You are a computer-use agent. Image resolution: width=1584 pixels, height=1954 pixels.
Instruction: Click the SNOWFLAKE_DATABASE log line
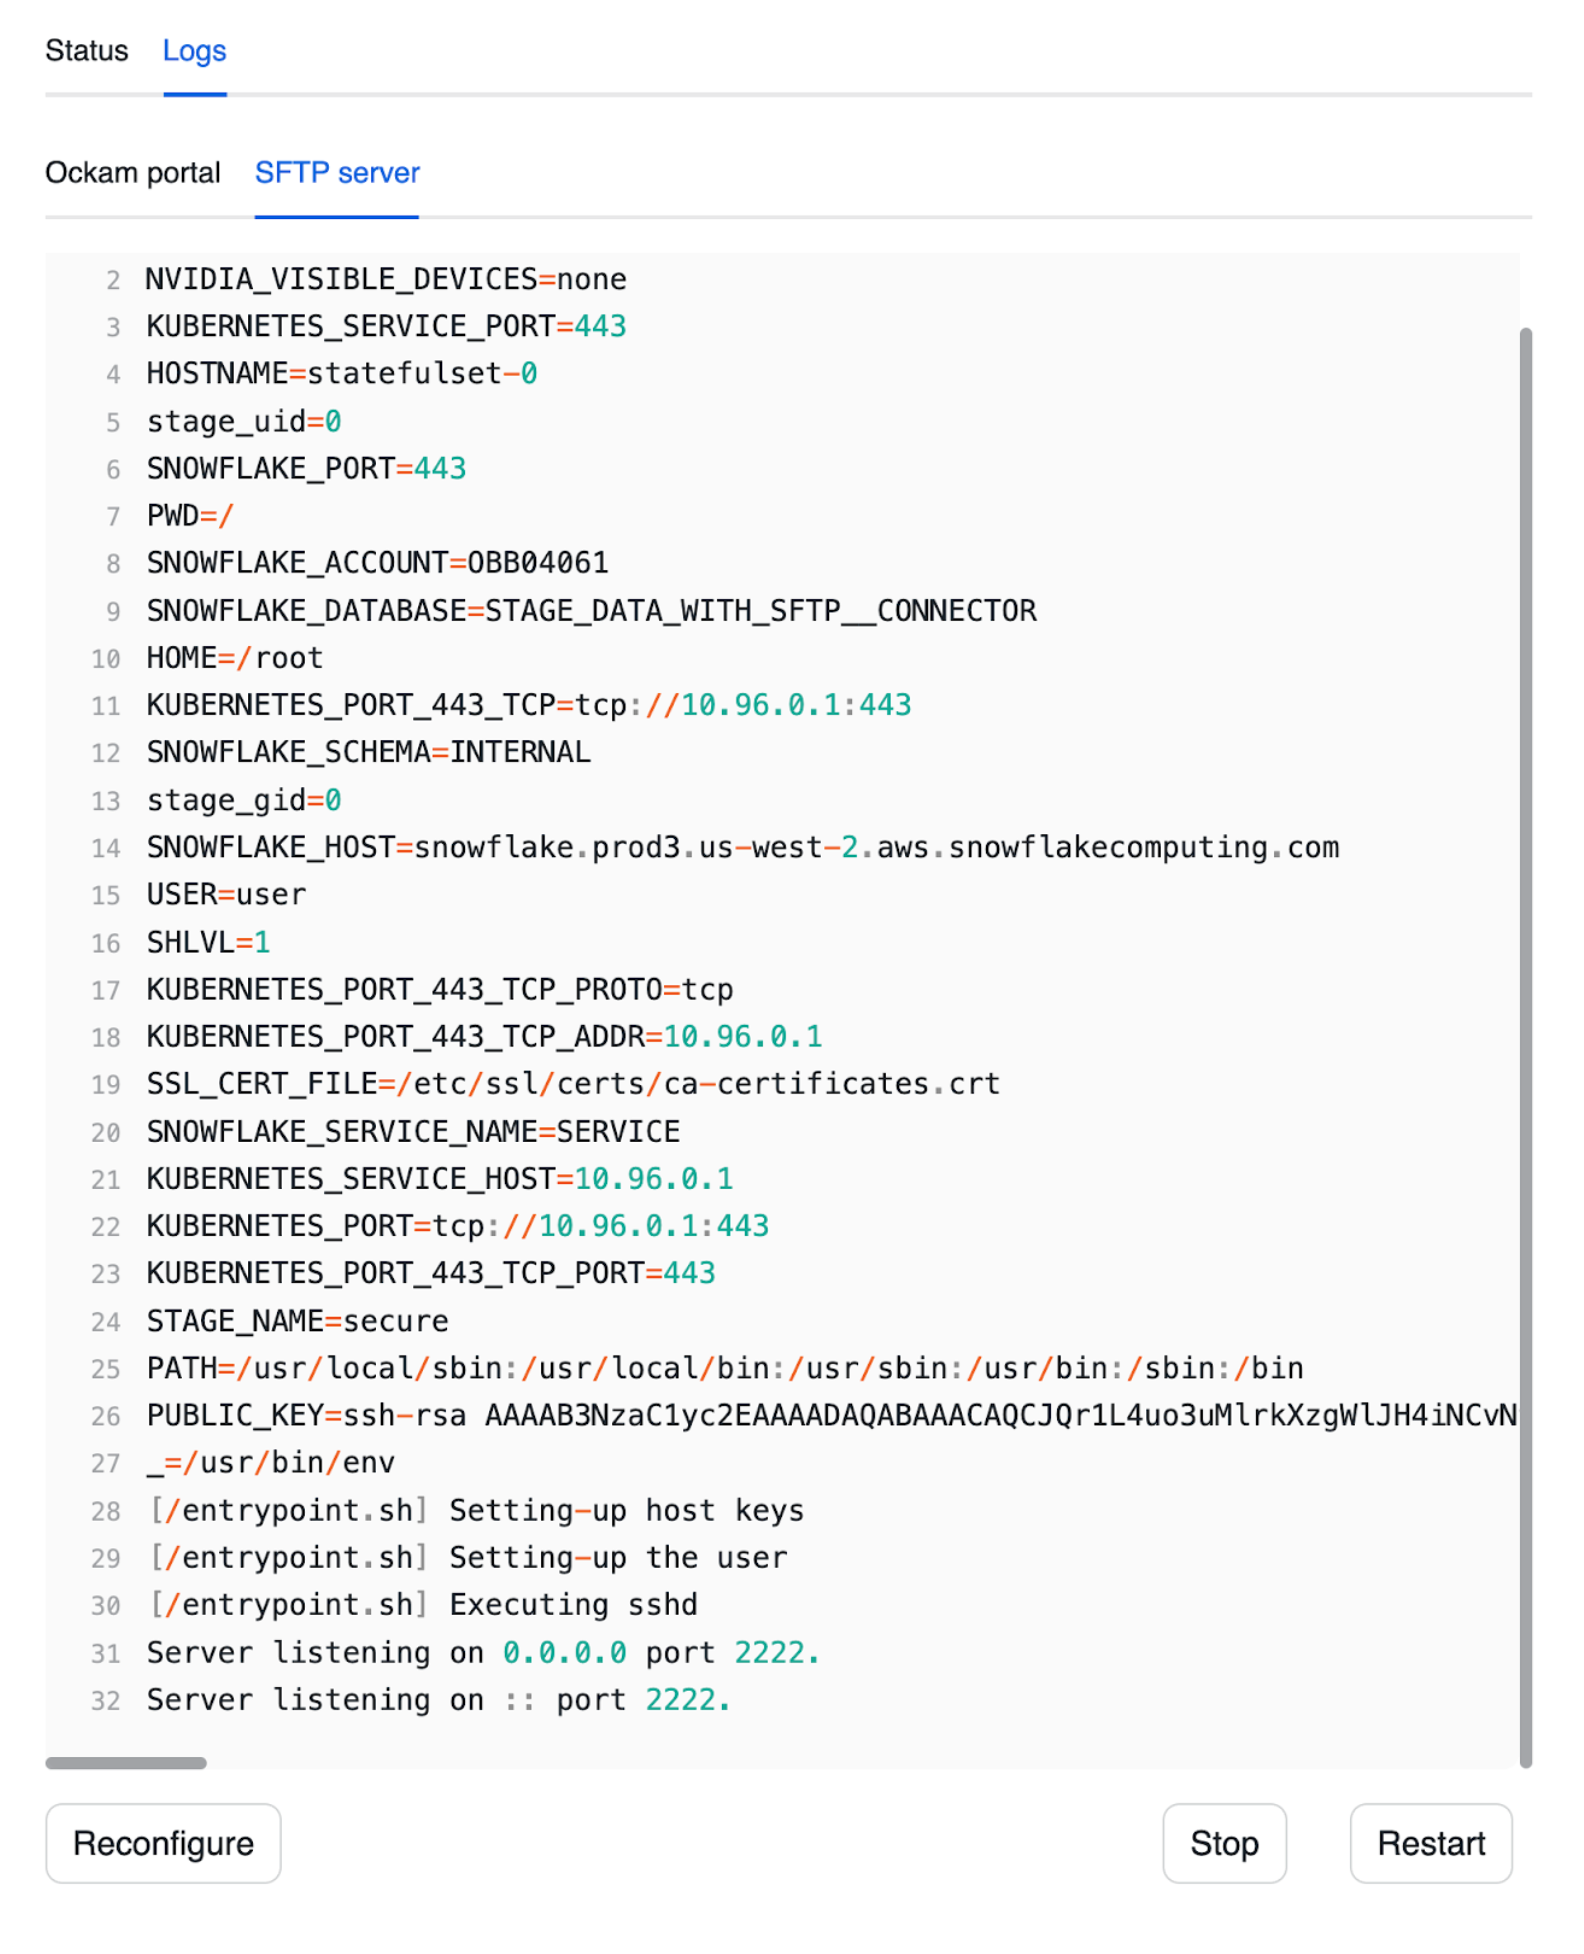coord(590,611)
